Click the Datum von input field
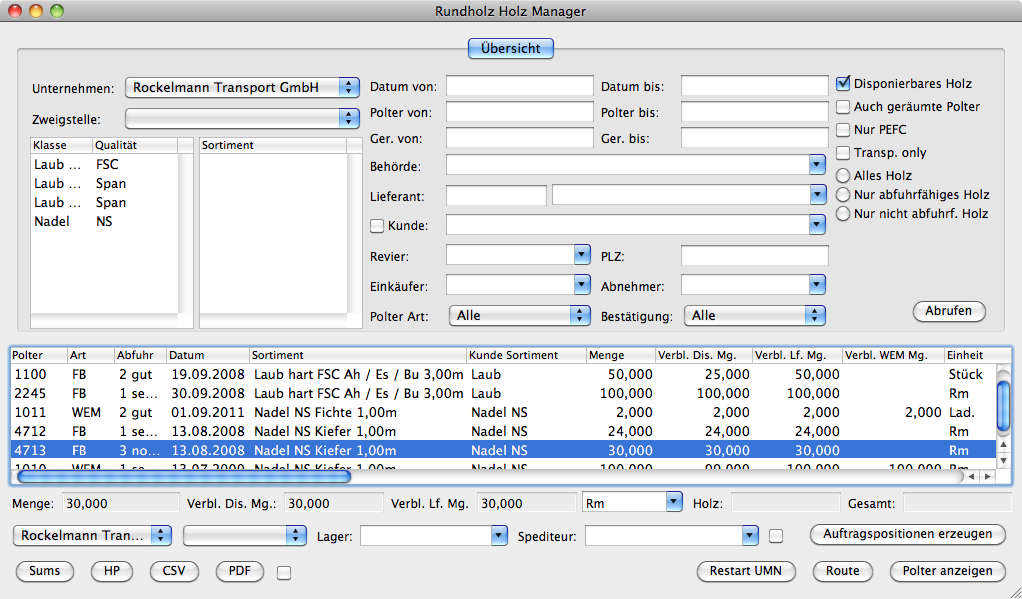 pyautogui.click(x=519, y=88)
